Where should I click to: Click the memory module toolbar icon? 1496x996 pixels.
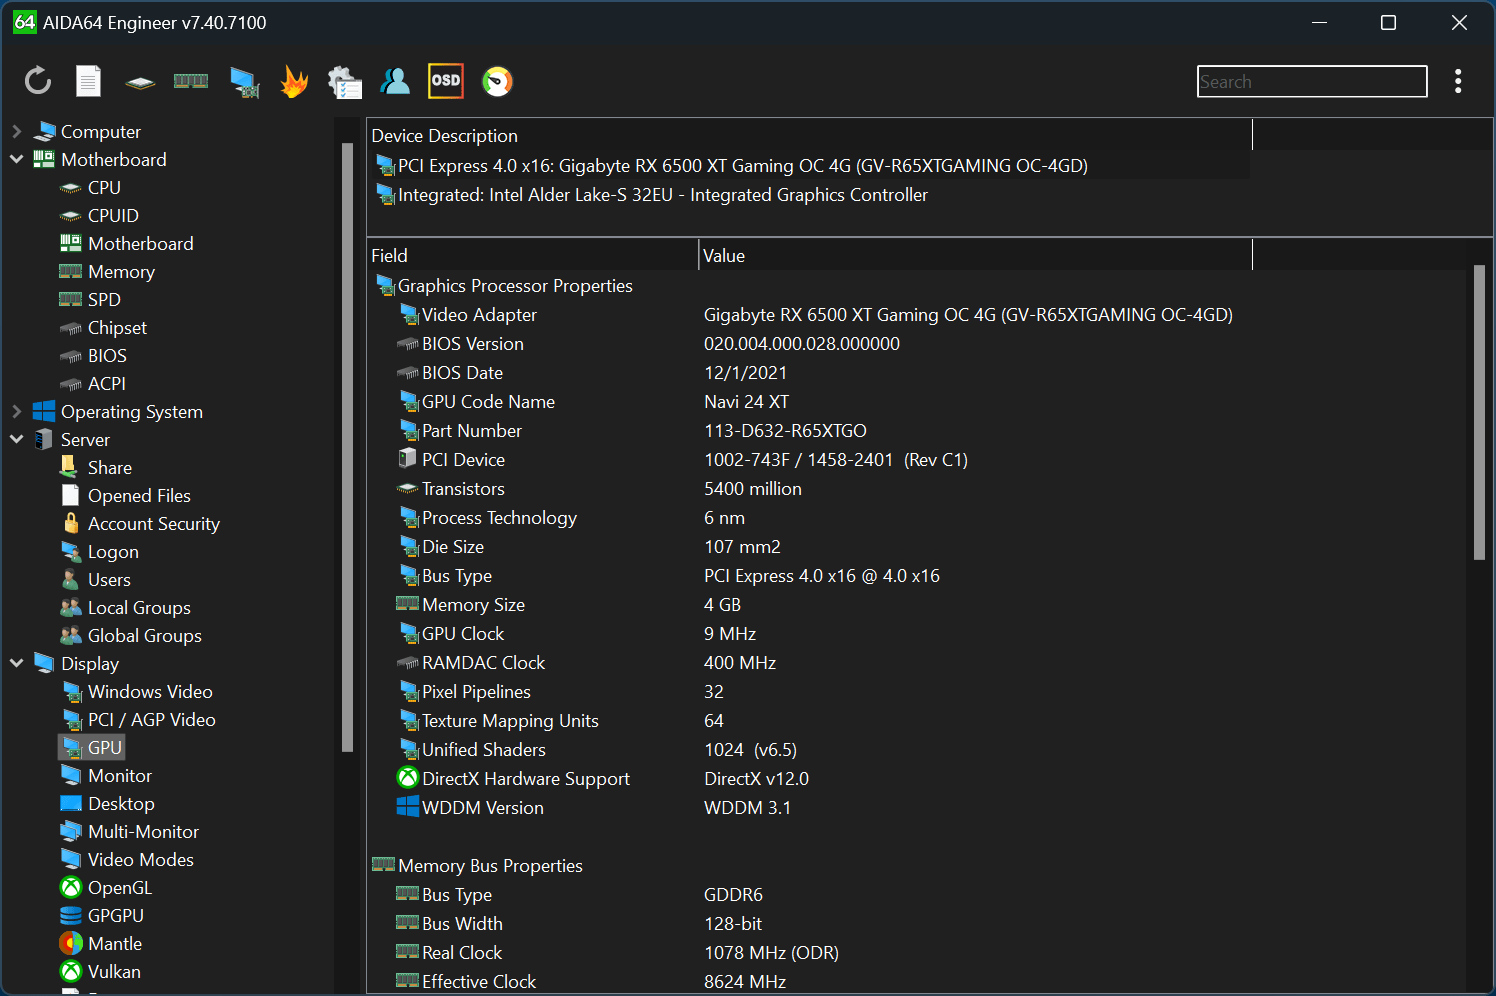pyautogui.click(x=191, y=81)
